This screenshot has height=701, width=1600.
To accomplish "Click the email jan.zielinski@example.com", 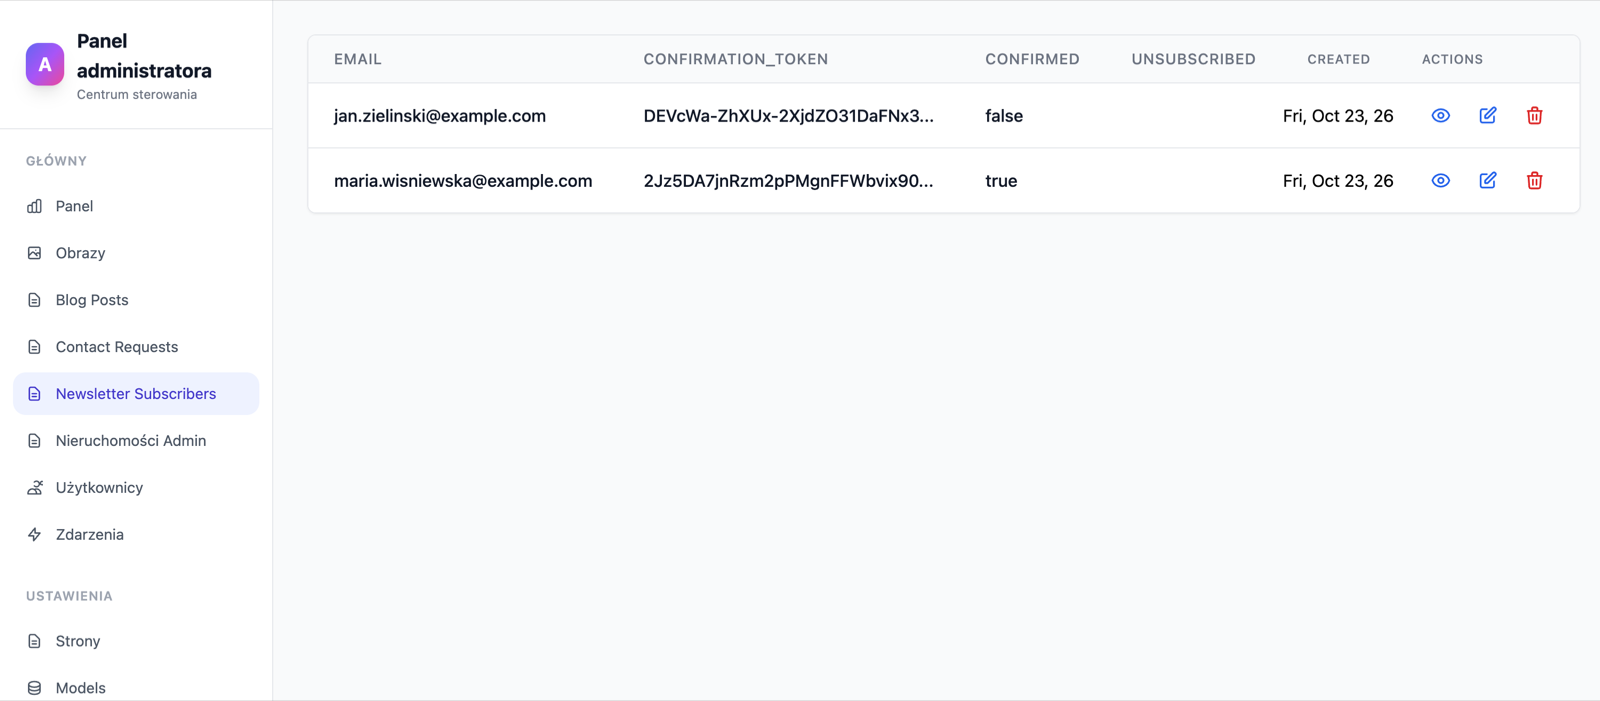I will tap(440, 116).
